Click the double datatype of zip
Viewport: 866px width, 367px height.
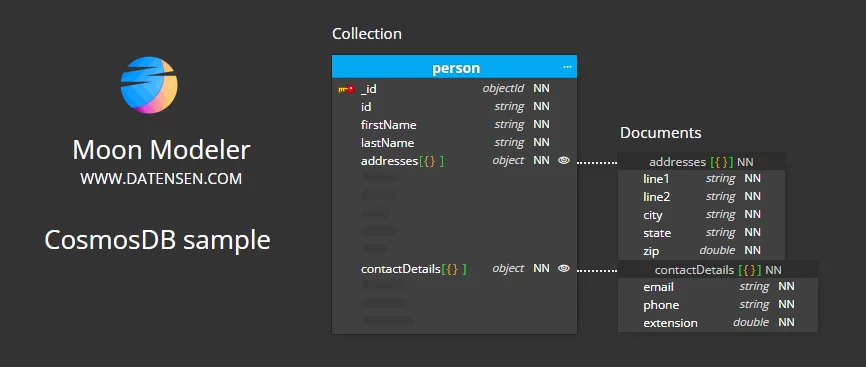click(x=717, y=250)
